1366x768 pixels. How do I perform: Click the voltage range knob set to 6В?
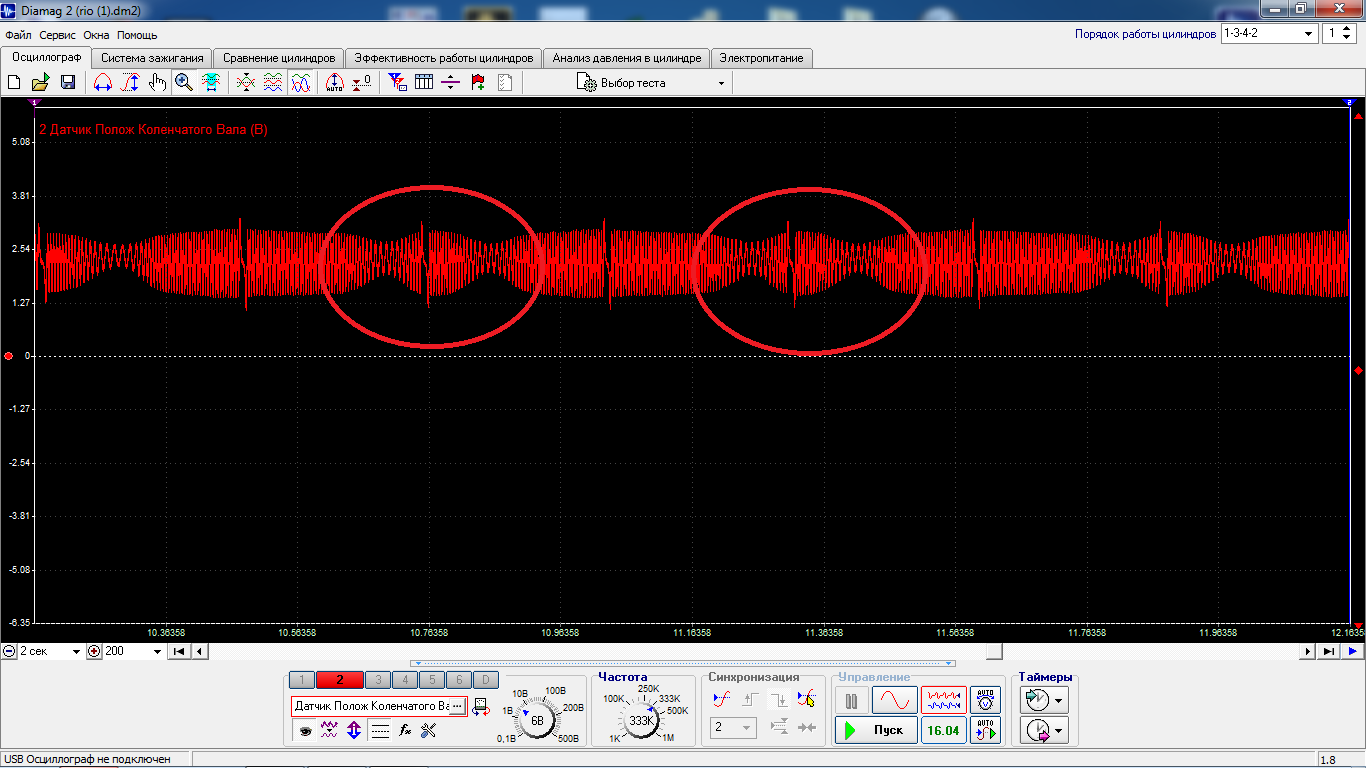coord(536,720)
